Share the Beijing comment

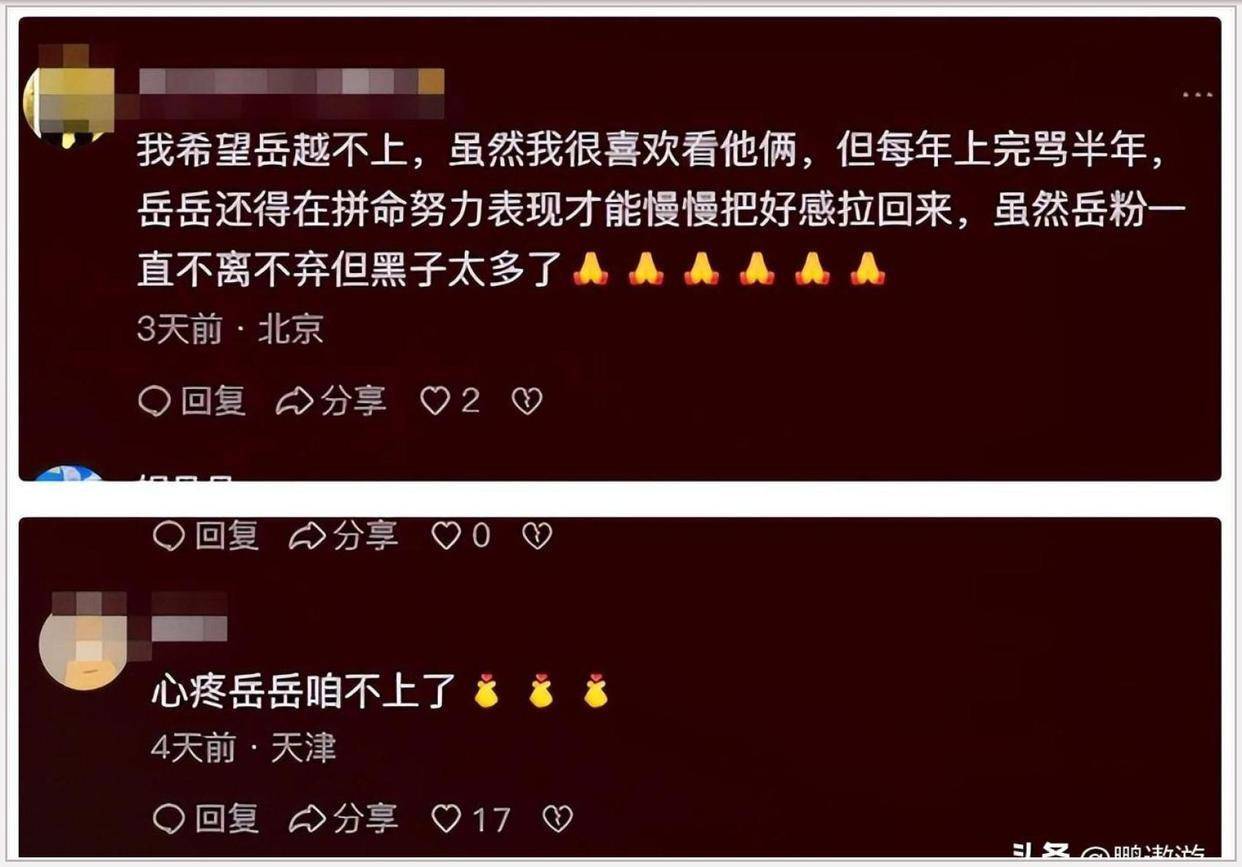[331, 401]
